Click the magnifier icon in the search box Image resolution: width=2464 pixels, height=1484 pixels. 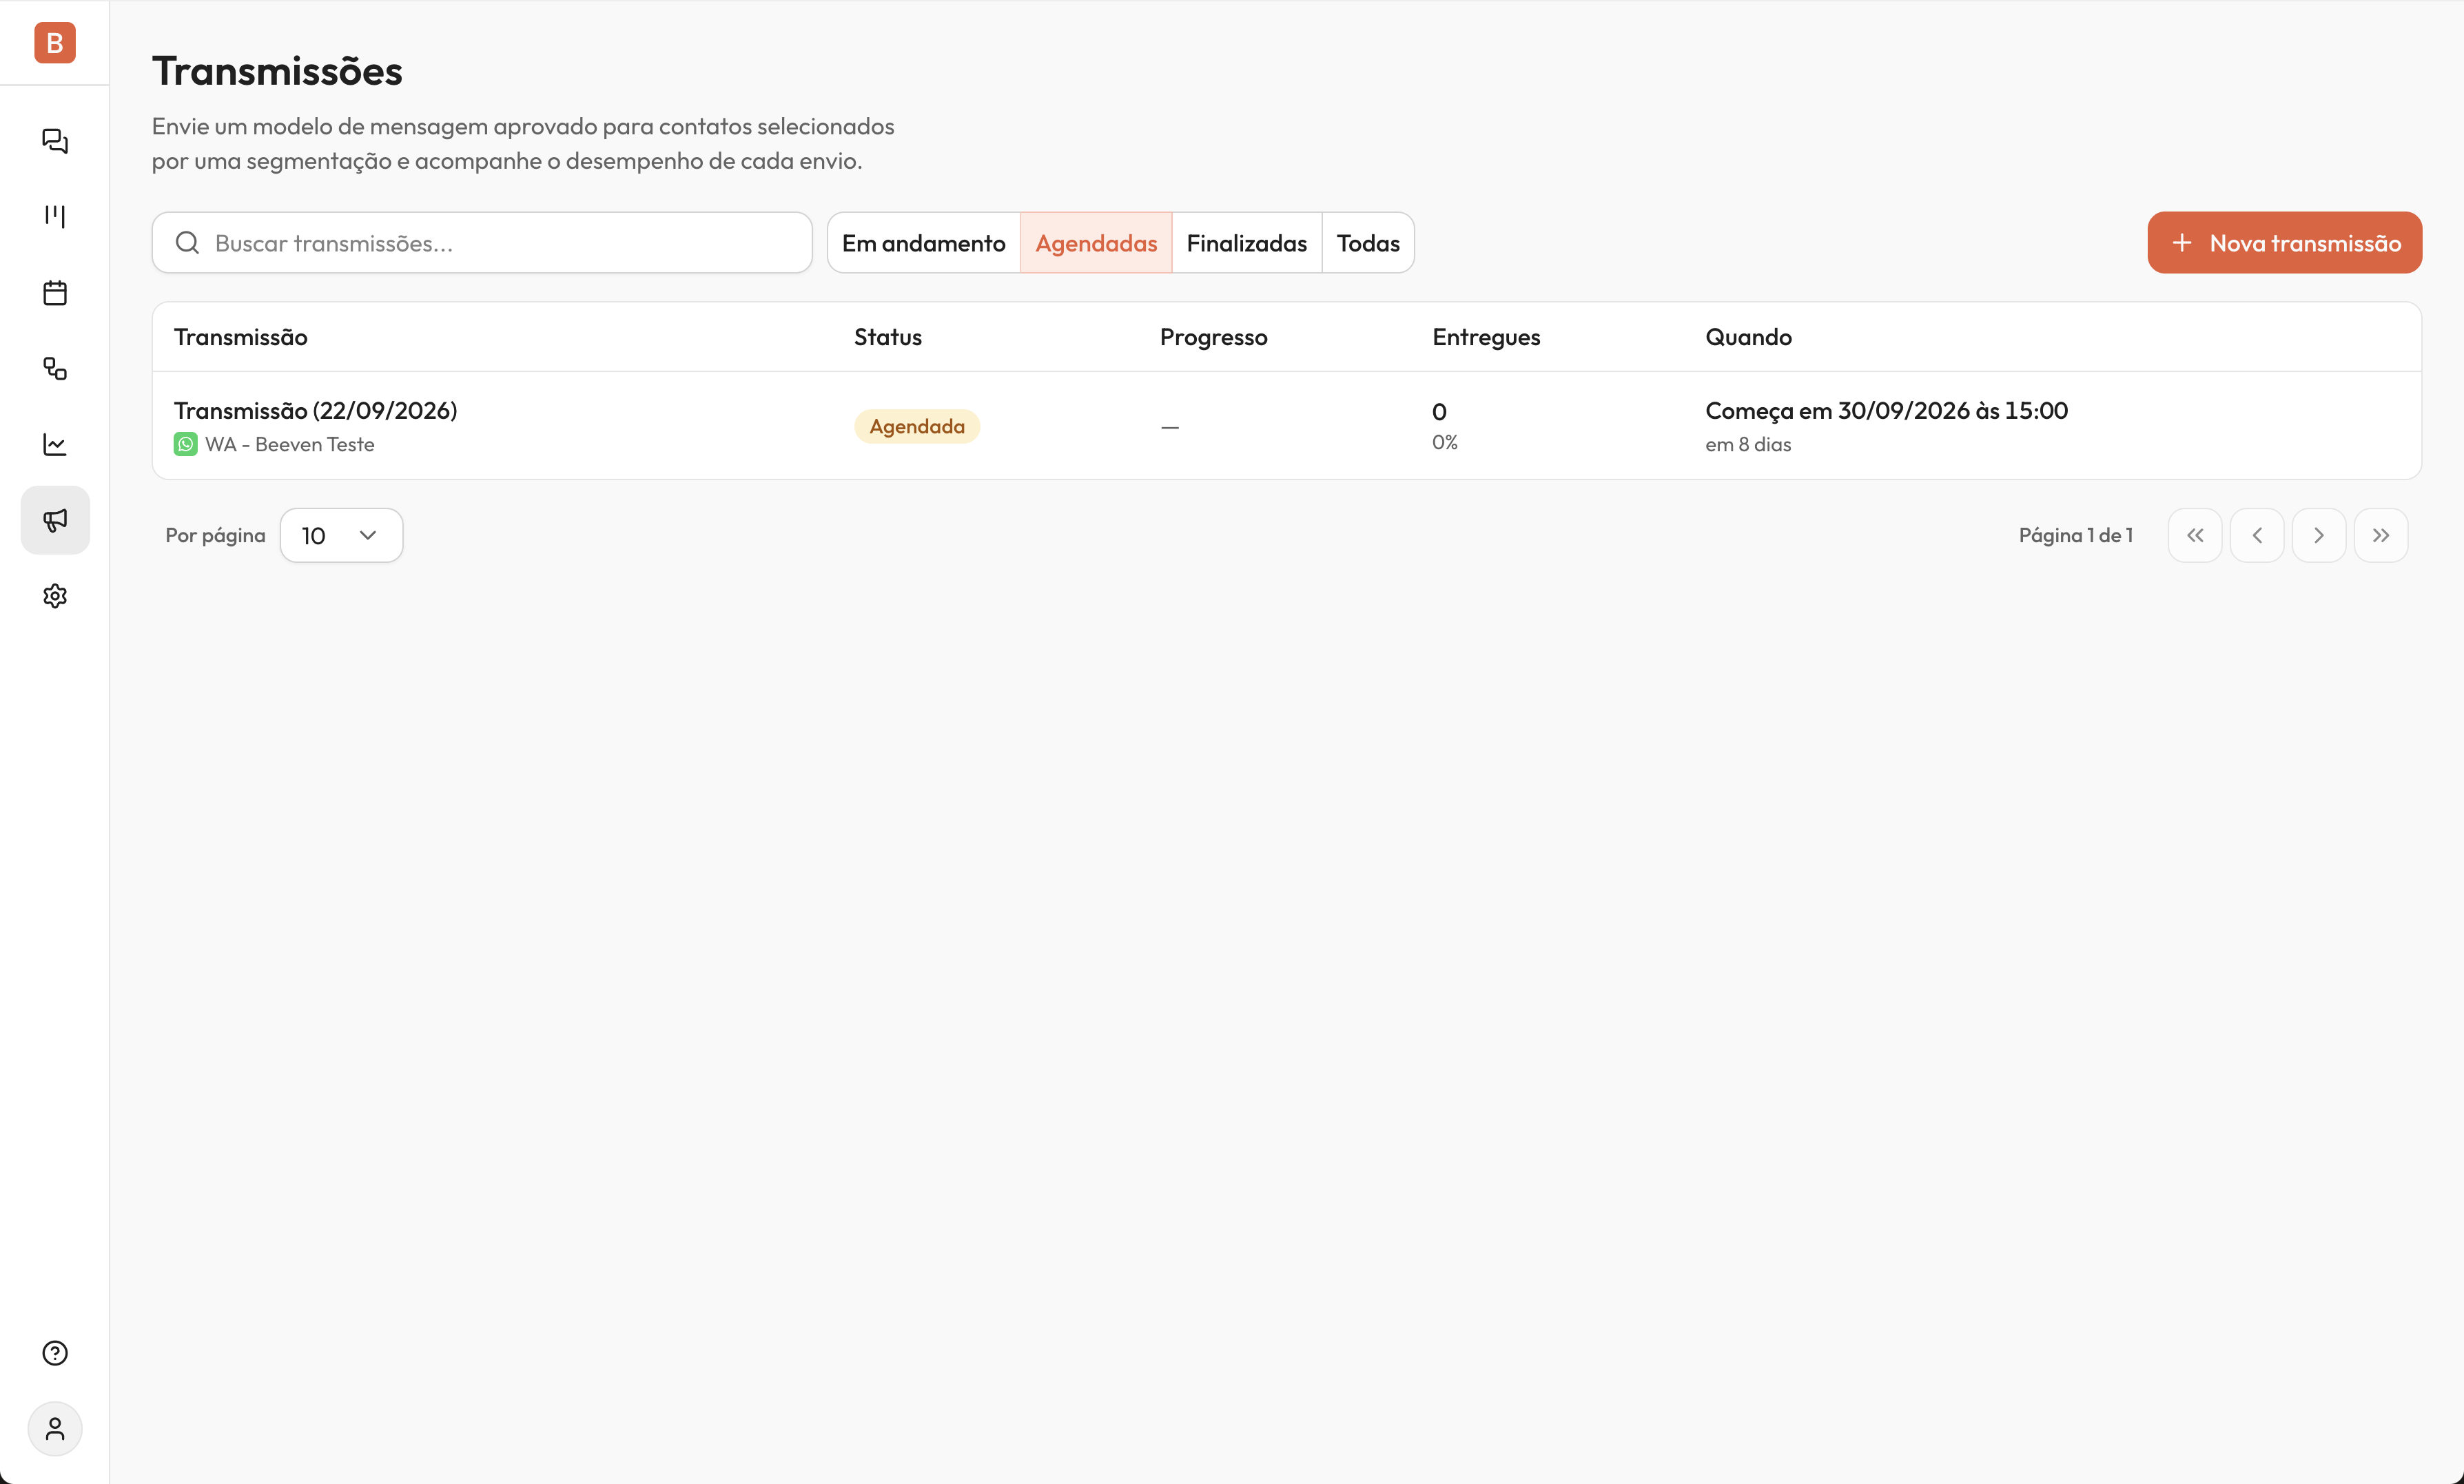tap(187, 243)
